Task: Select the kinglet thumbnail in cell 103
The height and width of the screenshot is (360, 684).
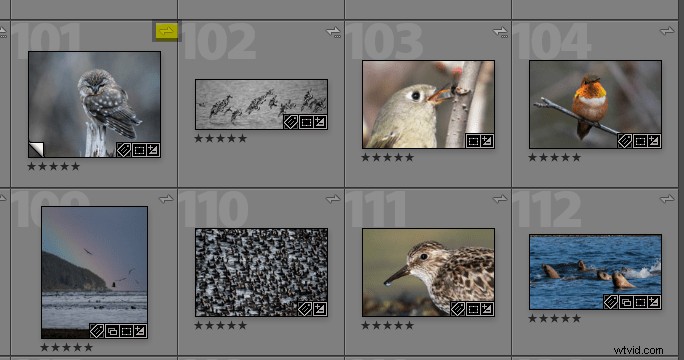Action: (428, 104)
